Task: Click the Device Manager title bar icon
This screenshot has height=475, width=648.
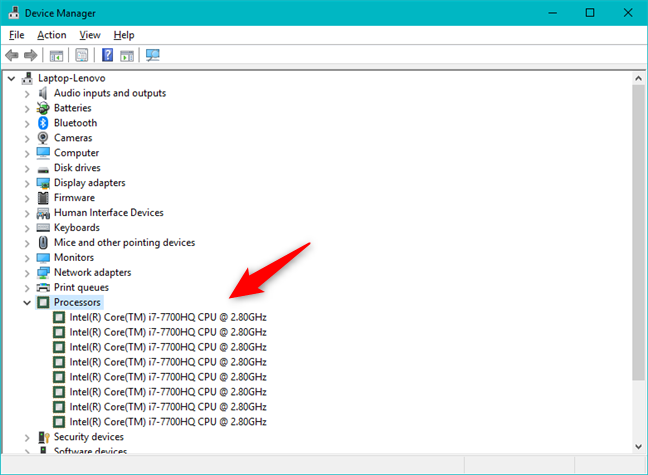Action: [x=14, y=13]
